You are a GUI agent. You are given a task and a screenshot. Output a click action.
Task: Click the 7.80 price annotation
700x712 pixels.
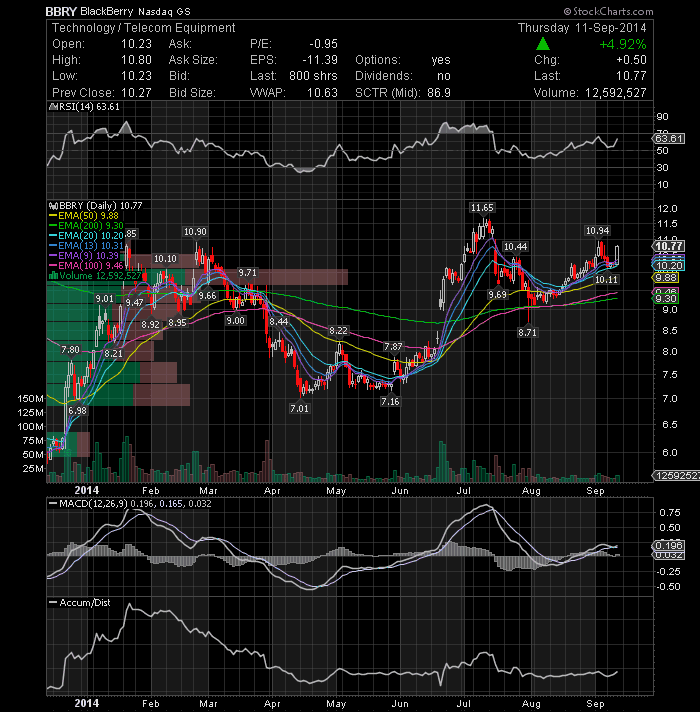(x=70, y=350)
